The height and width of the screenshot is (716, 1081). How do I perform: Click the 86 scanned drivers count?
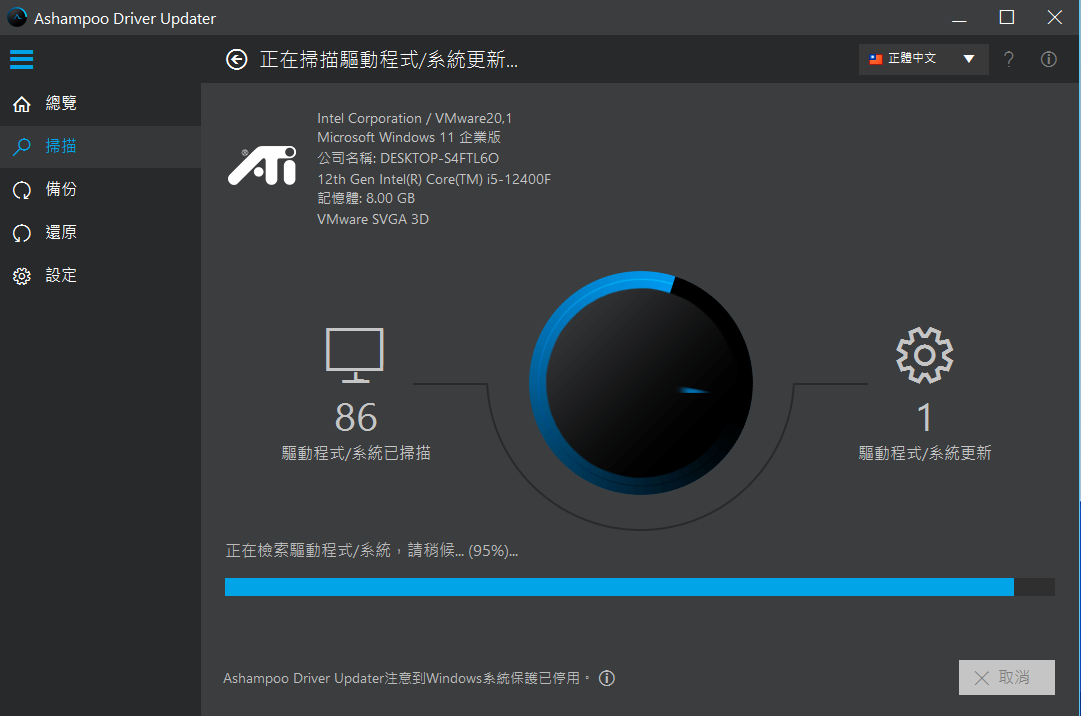[356, 418]
